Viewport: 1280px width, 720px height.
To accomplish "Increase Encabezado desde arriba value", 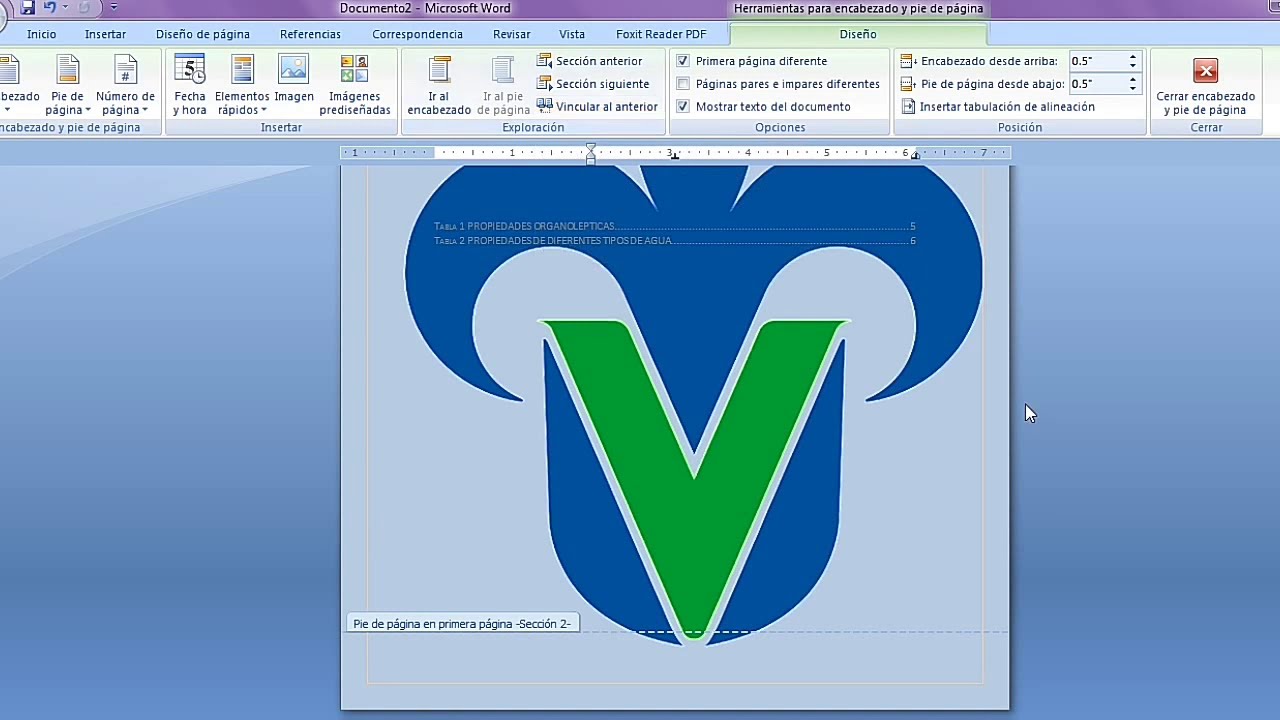I will 1132,57.
